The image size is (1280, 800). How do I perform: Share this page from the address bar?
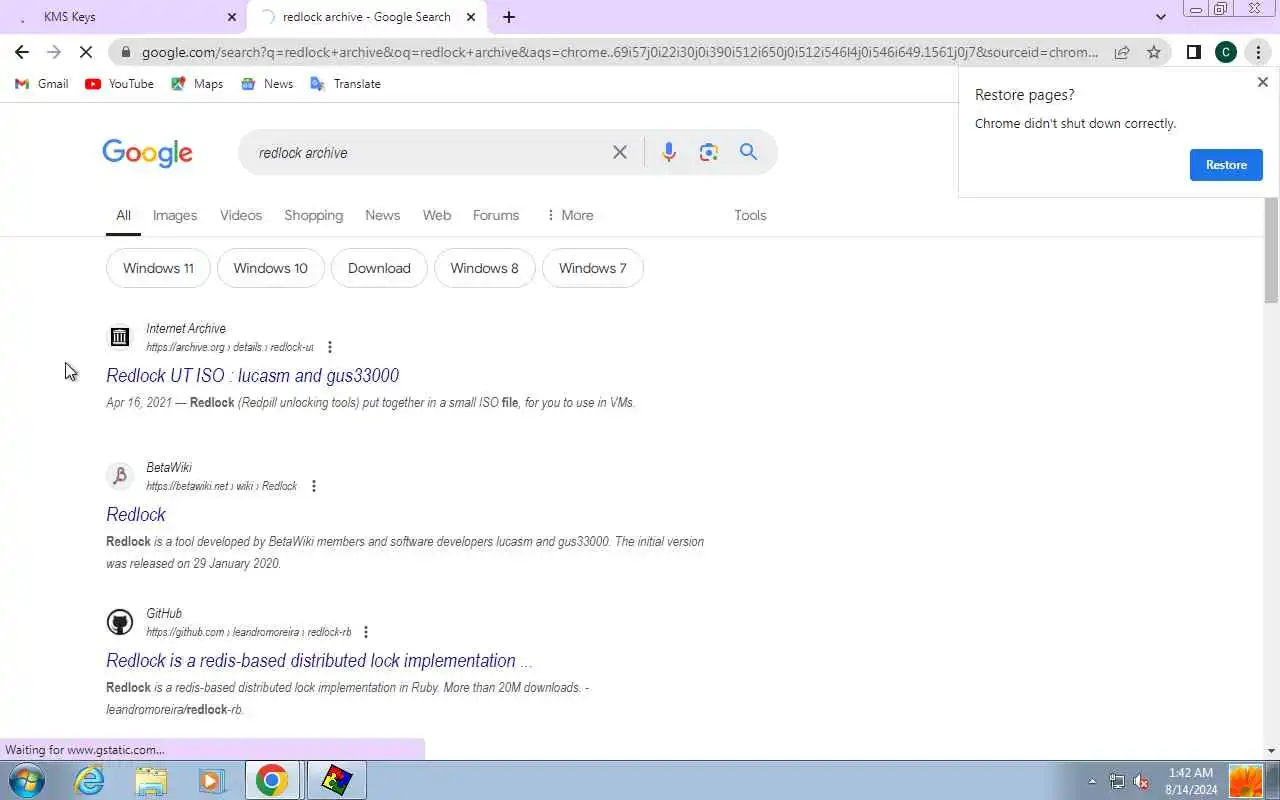click(1122, 52)
